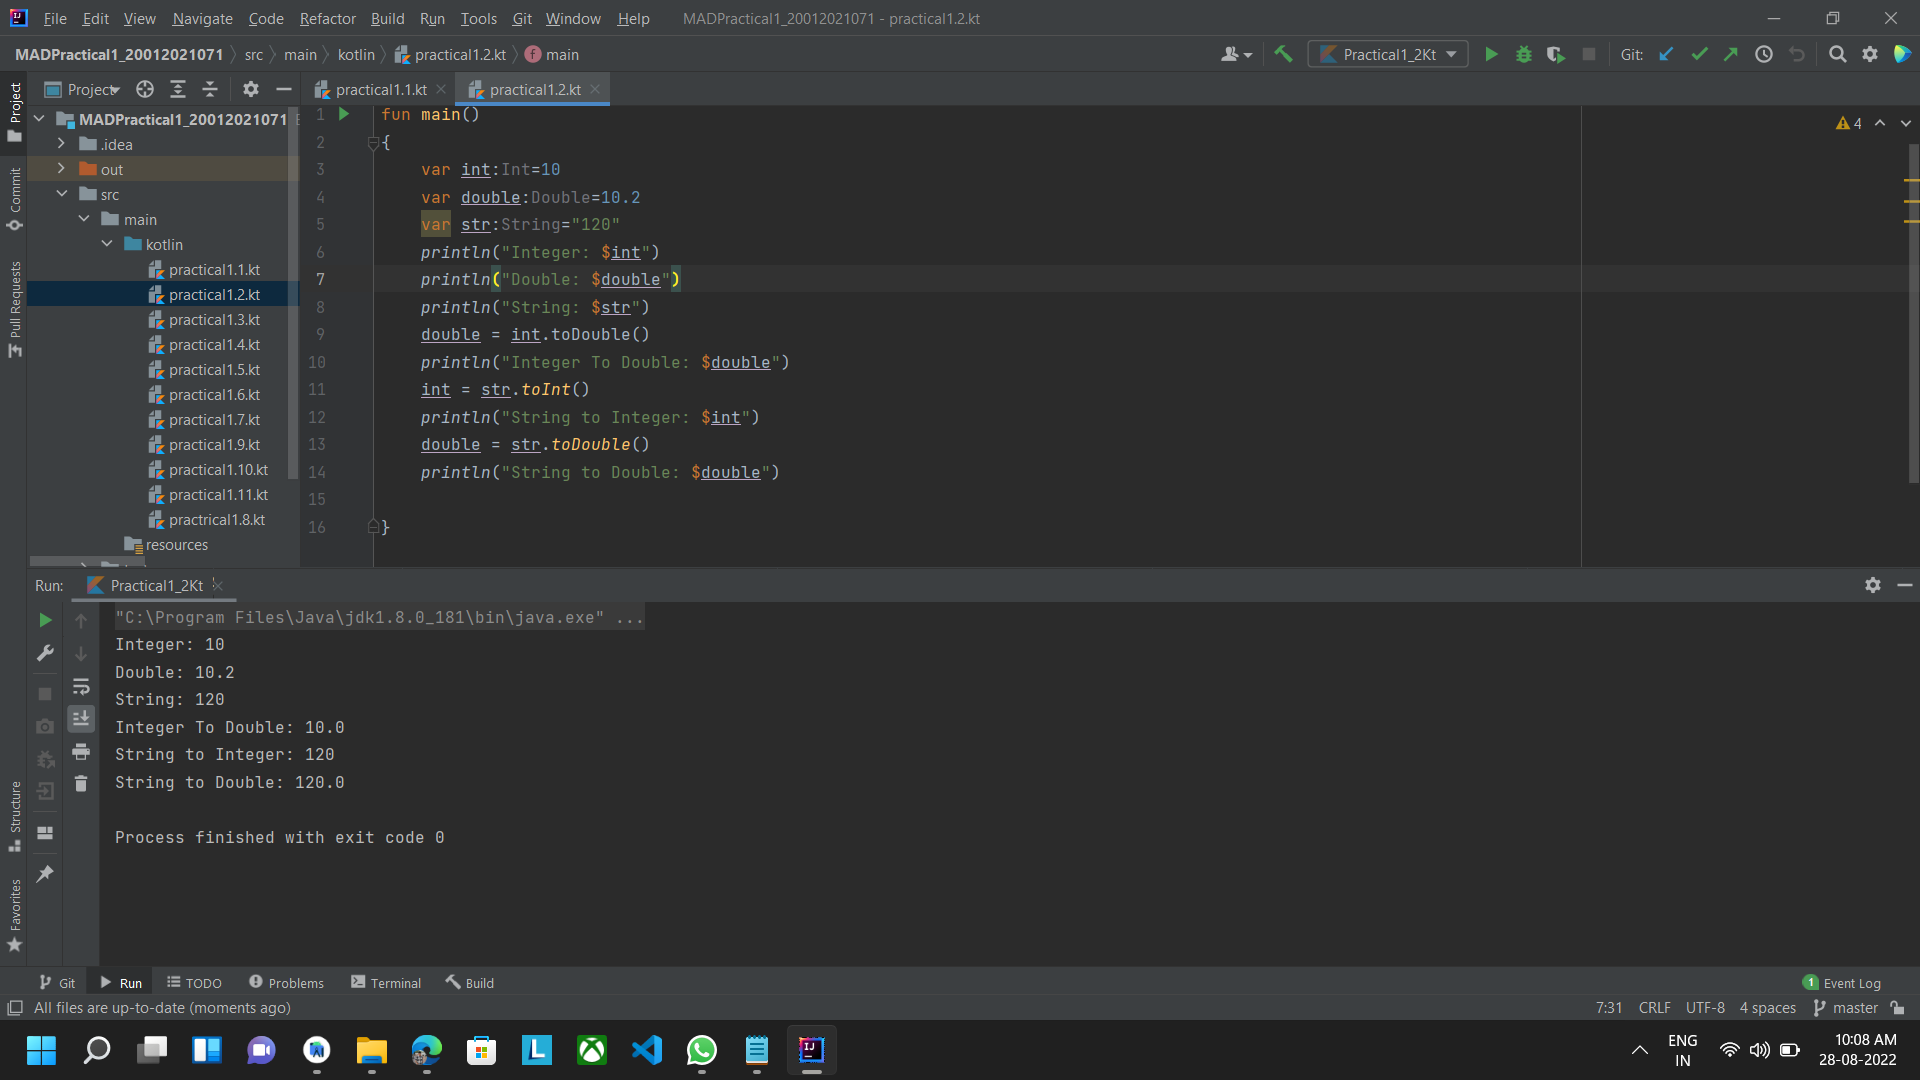Image resolution: width=1920 pixels, height=1080 pixels.
Task: Open the Terminal tool window
Action: pyautogui.click(x=385, y=982)
